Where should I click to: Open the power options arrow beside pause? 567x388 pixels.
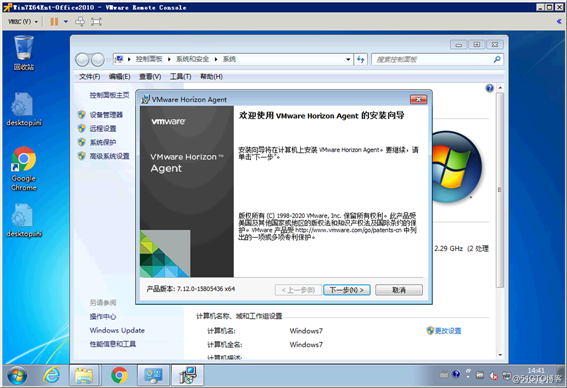point(66,22)
